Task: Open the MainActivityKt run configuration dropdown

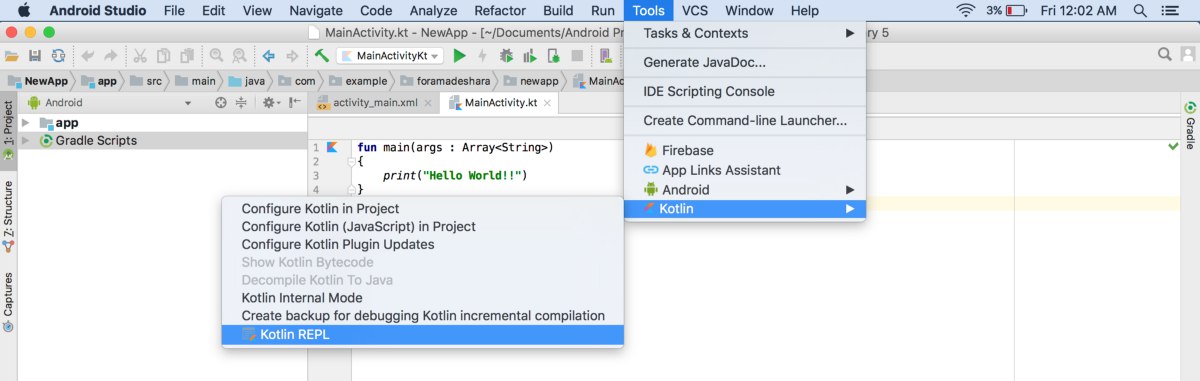Action: tap(390, 55)
